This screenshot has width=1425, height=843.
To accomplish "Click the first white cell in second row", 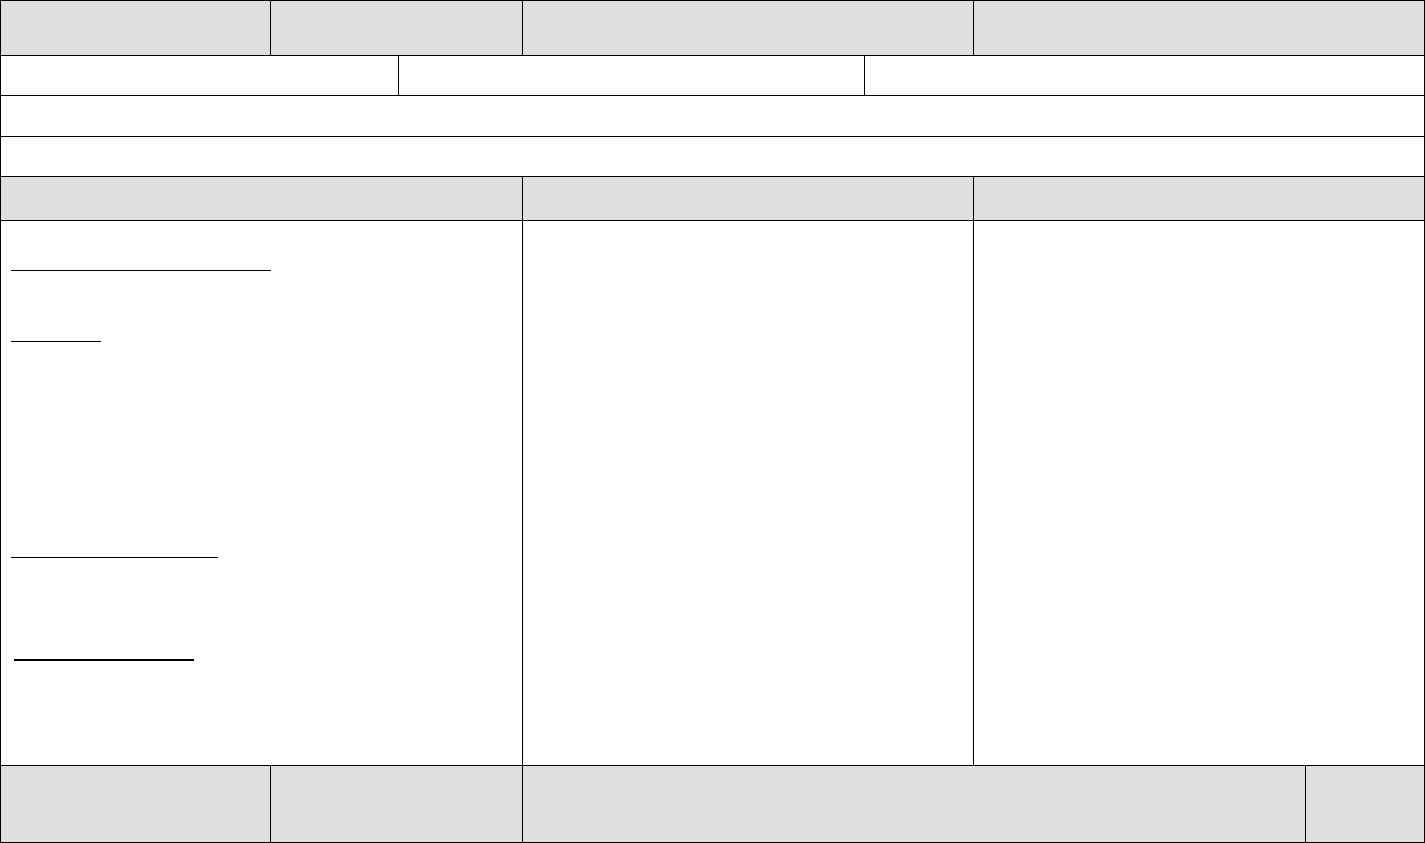I will pos(199,76).
